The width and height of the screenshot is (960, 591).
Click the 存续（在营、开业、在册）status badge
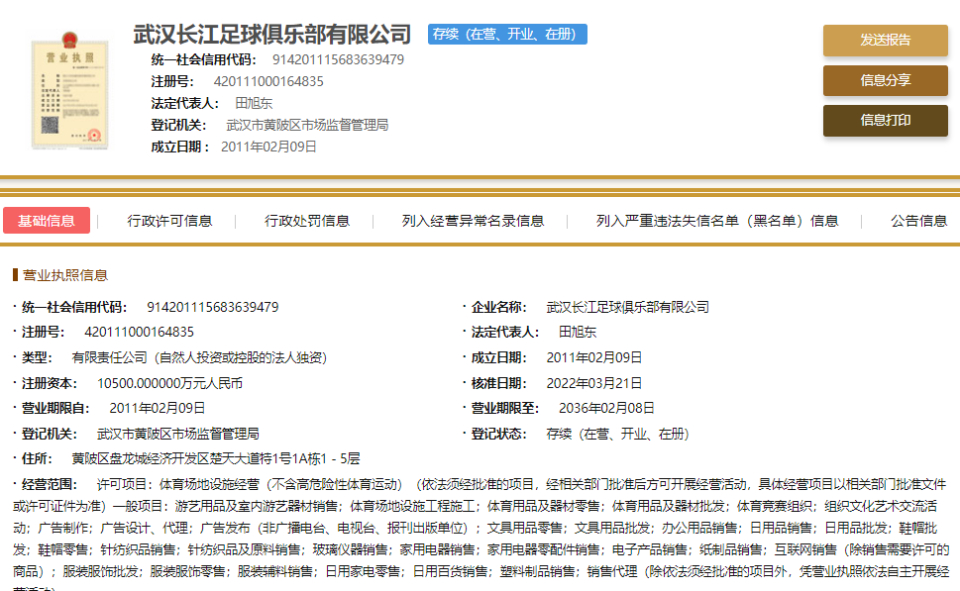[x=508, y=34]
